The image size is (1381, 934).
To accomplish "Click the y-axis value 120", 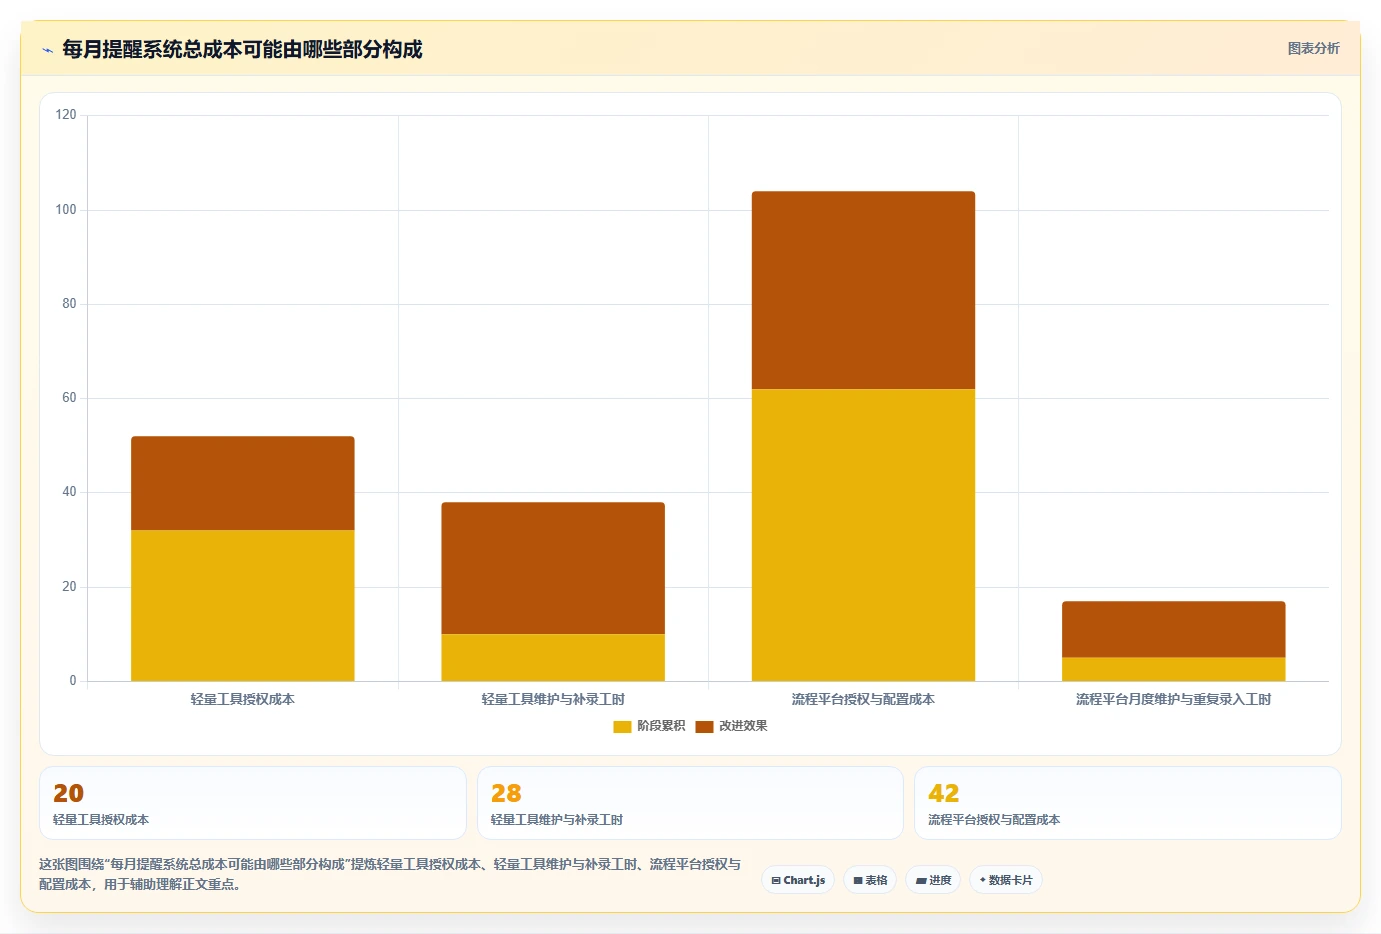I will pyautogui.click(x=66, y=115).
